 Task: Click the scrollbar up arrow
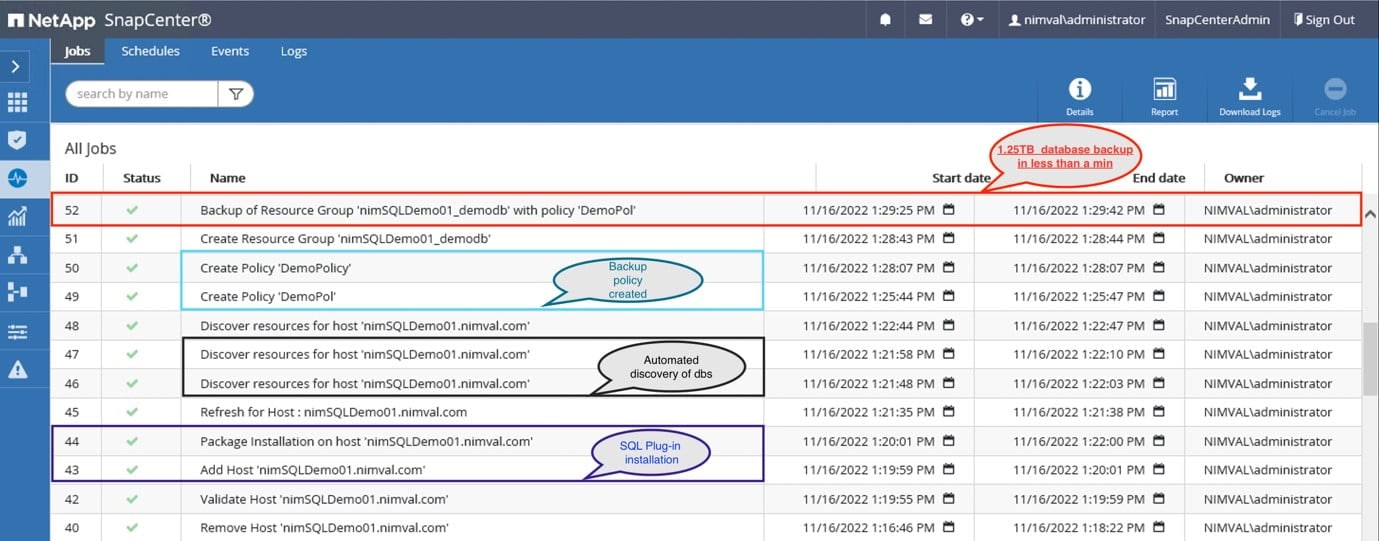pyautogui.click(x=1370, y=214)
